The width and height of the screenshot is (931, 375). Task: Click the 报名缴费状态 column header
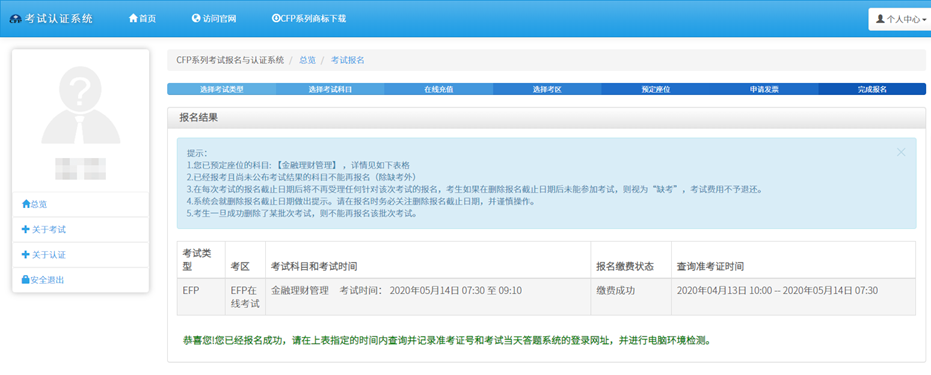631,260
